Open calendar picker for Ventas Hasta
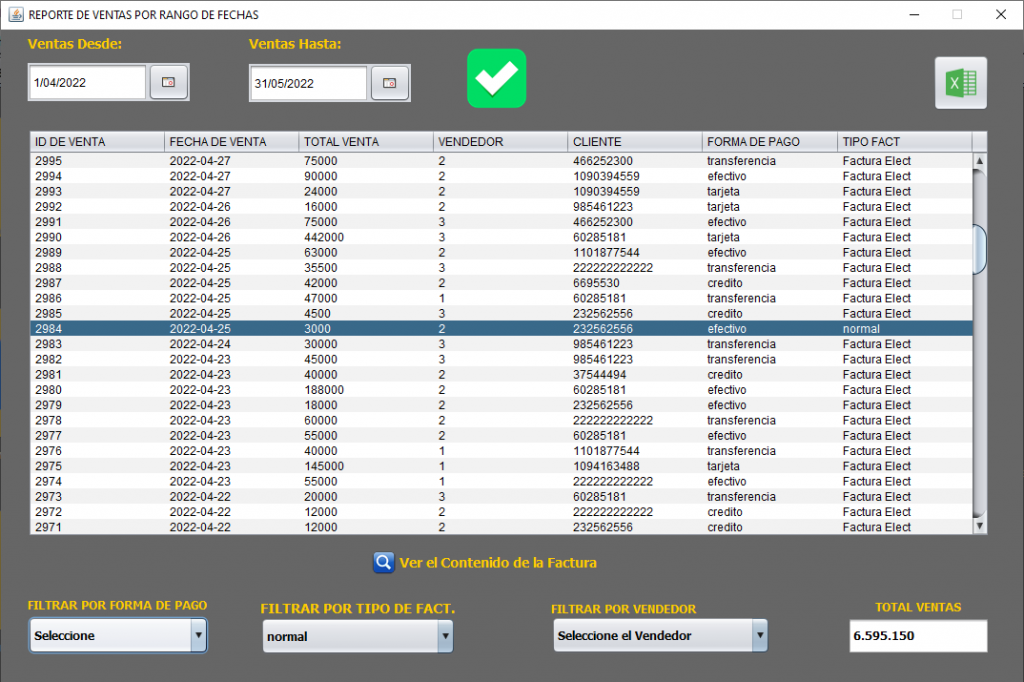The width and height of the screenshot is (1024, 682). point(389,83)
